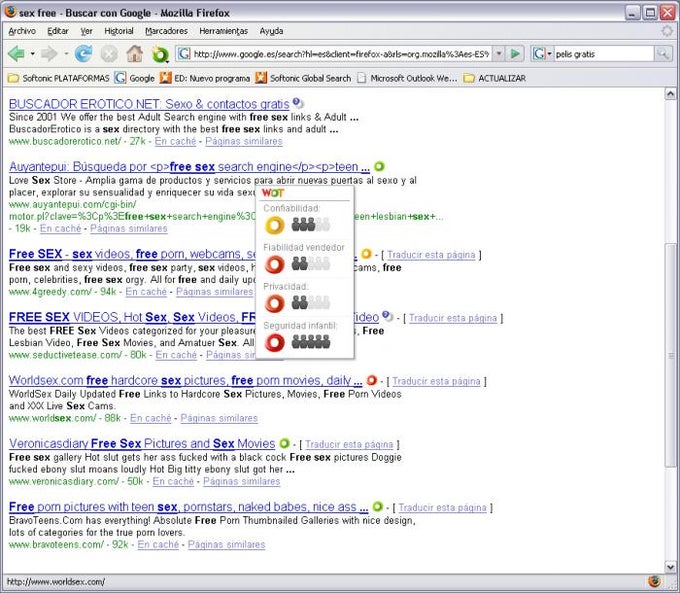Image resolution: width=680 pixels, height=593 pixels.
Task: Click the Seguridad infantil label in WOT popup
Action: [x=300, y=326]
